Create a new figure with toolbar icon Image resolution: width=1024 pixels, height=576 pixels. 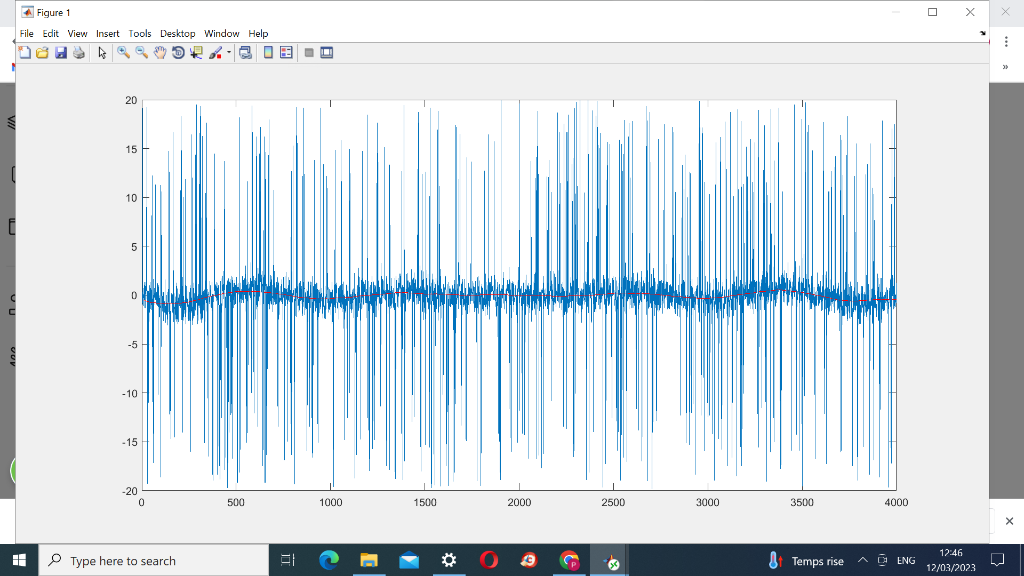tap(25, 53)
